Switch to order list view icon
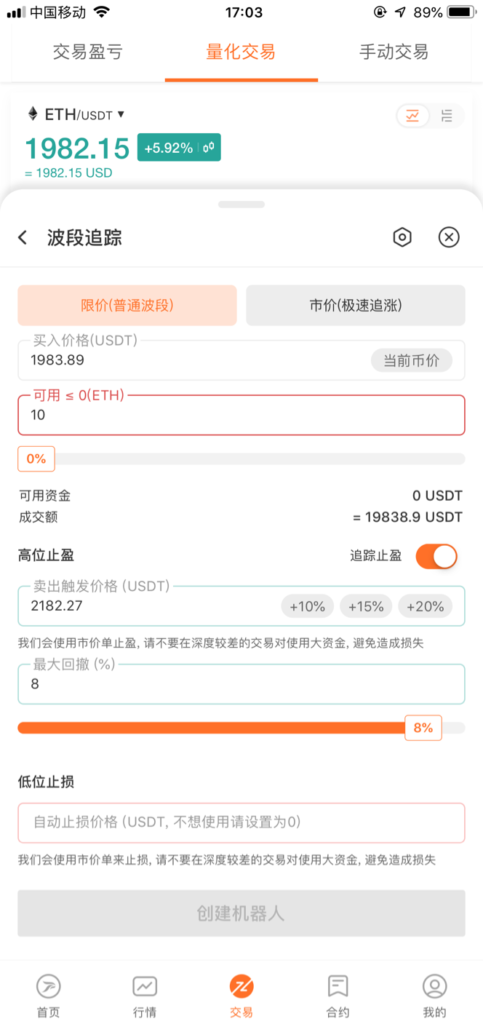This screenshot has height=1024, width=483. coord(447,116)
